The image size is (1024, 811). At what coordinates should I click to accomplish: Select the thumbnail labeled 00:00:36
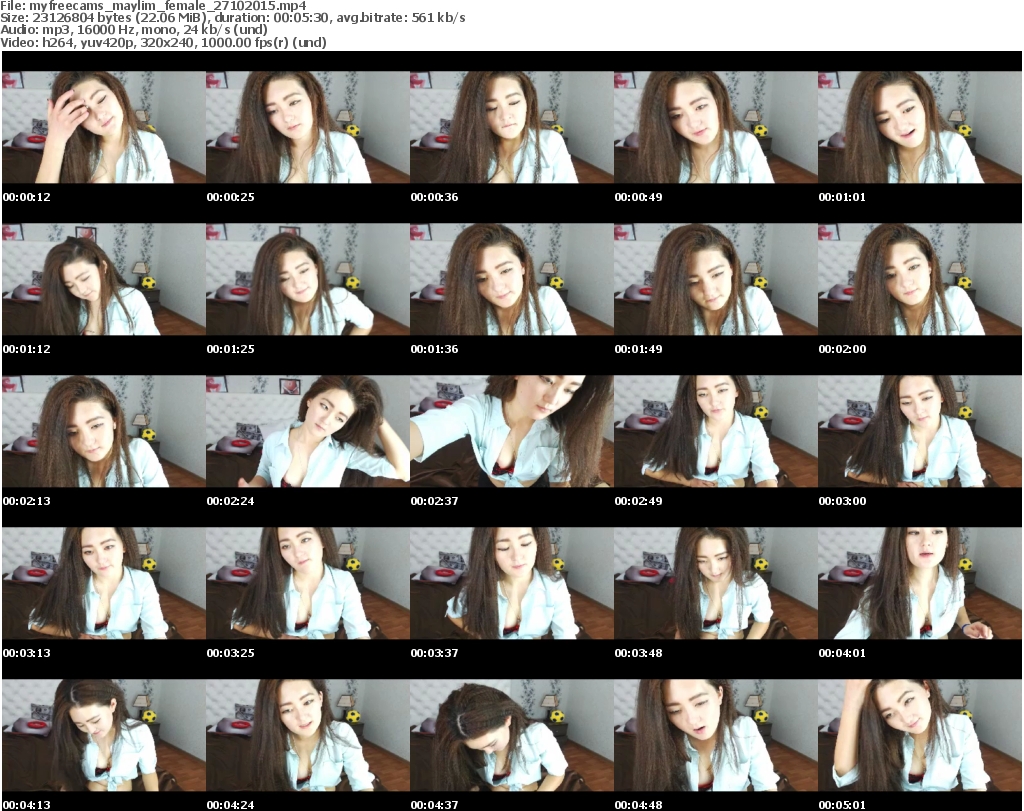[x=511, y=127]
